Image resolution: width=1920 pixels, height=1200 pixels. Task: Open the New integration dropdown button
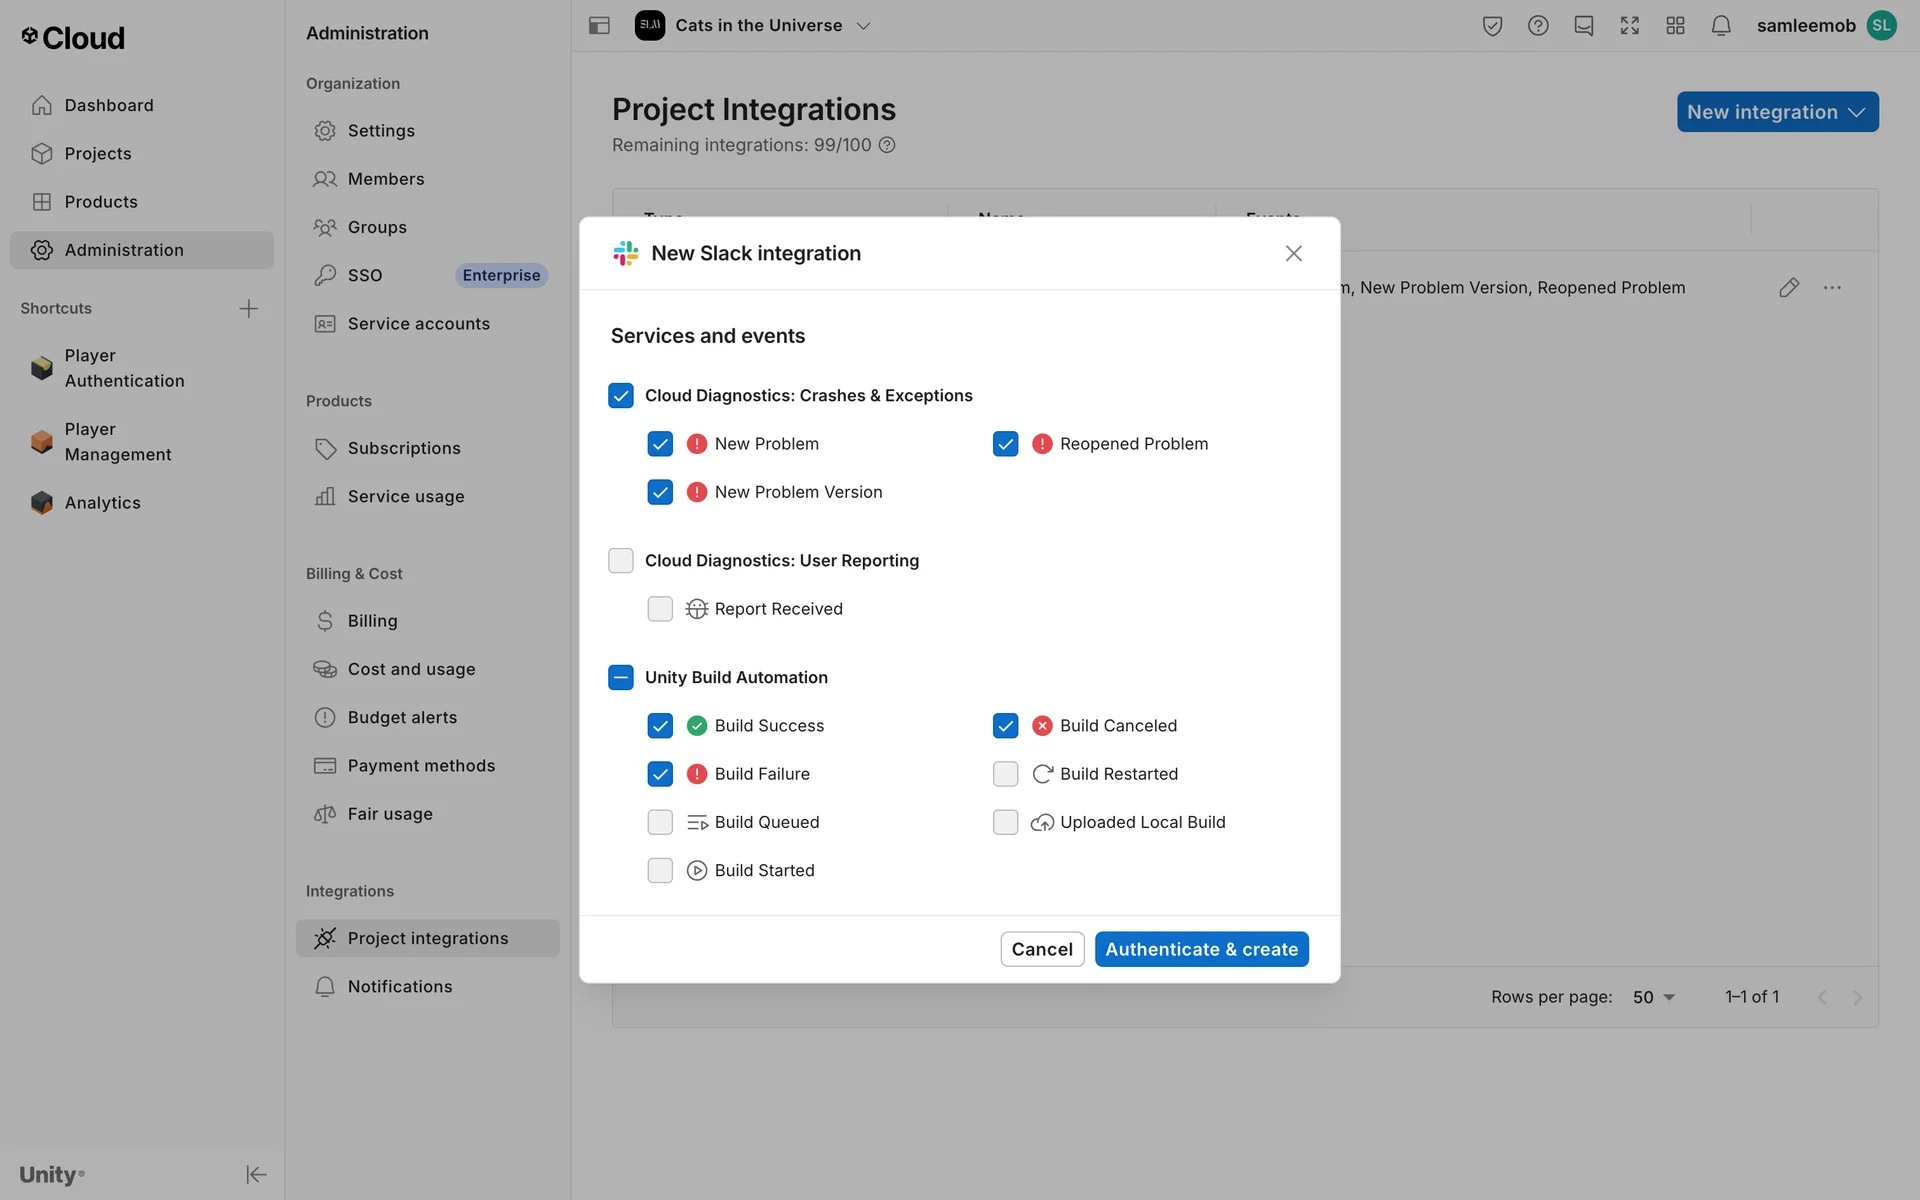(x=1777, y=112)
